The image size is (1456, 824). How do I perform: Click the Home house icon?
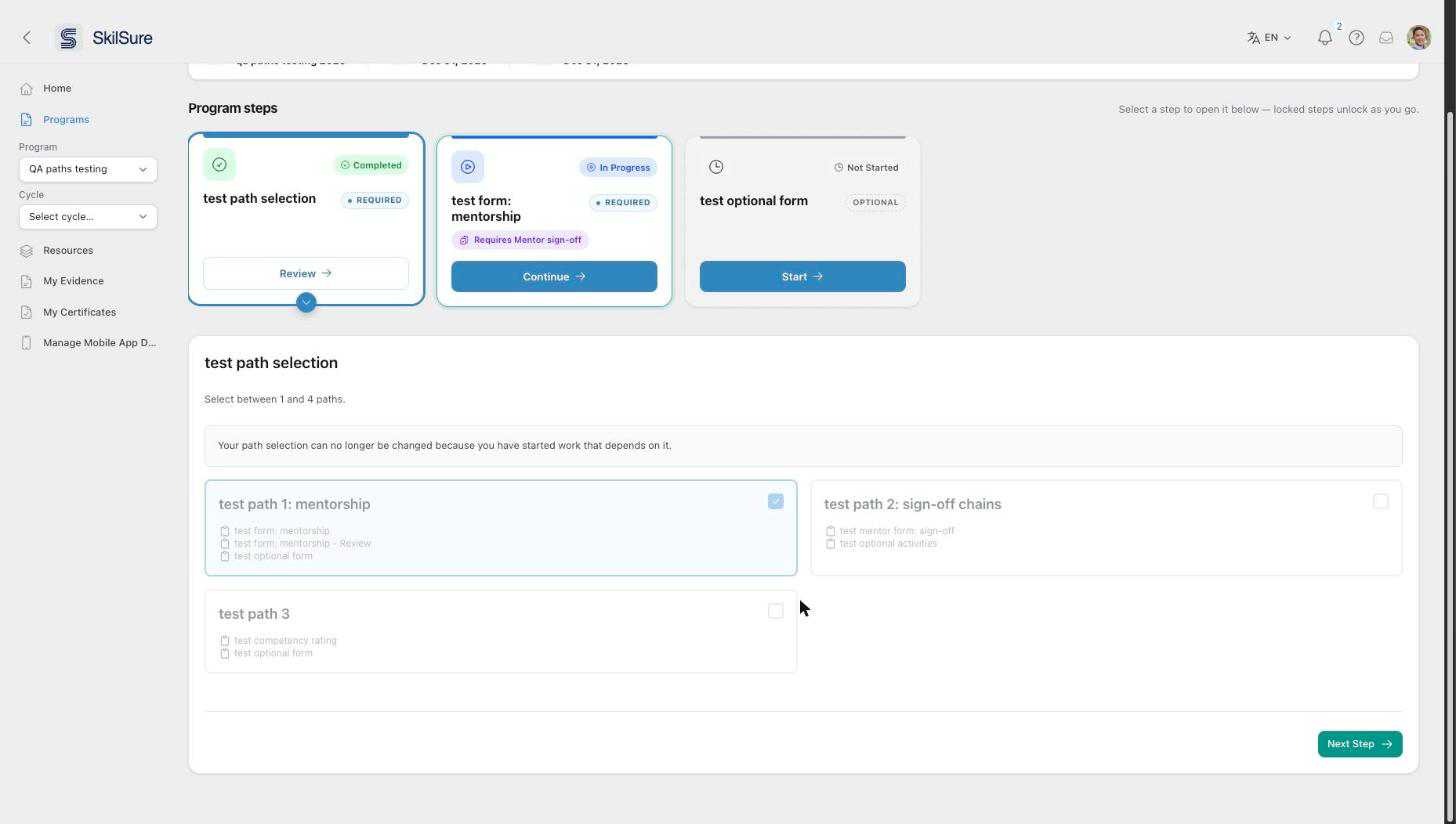tap(26, 88)
